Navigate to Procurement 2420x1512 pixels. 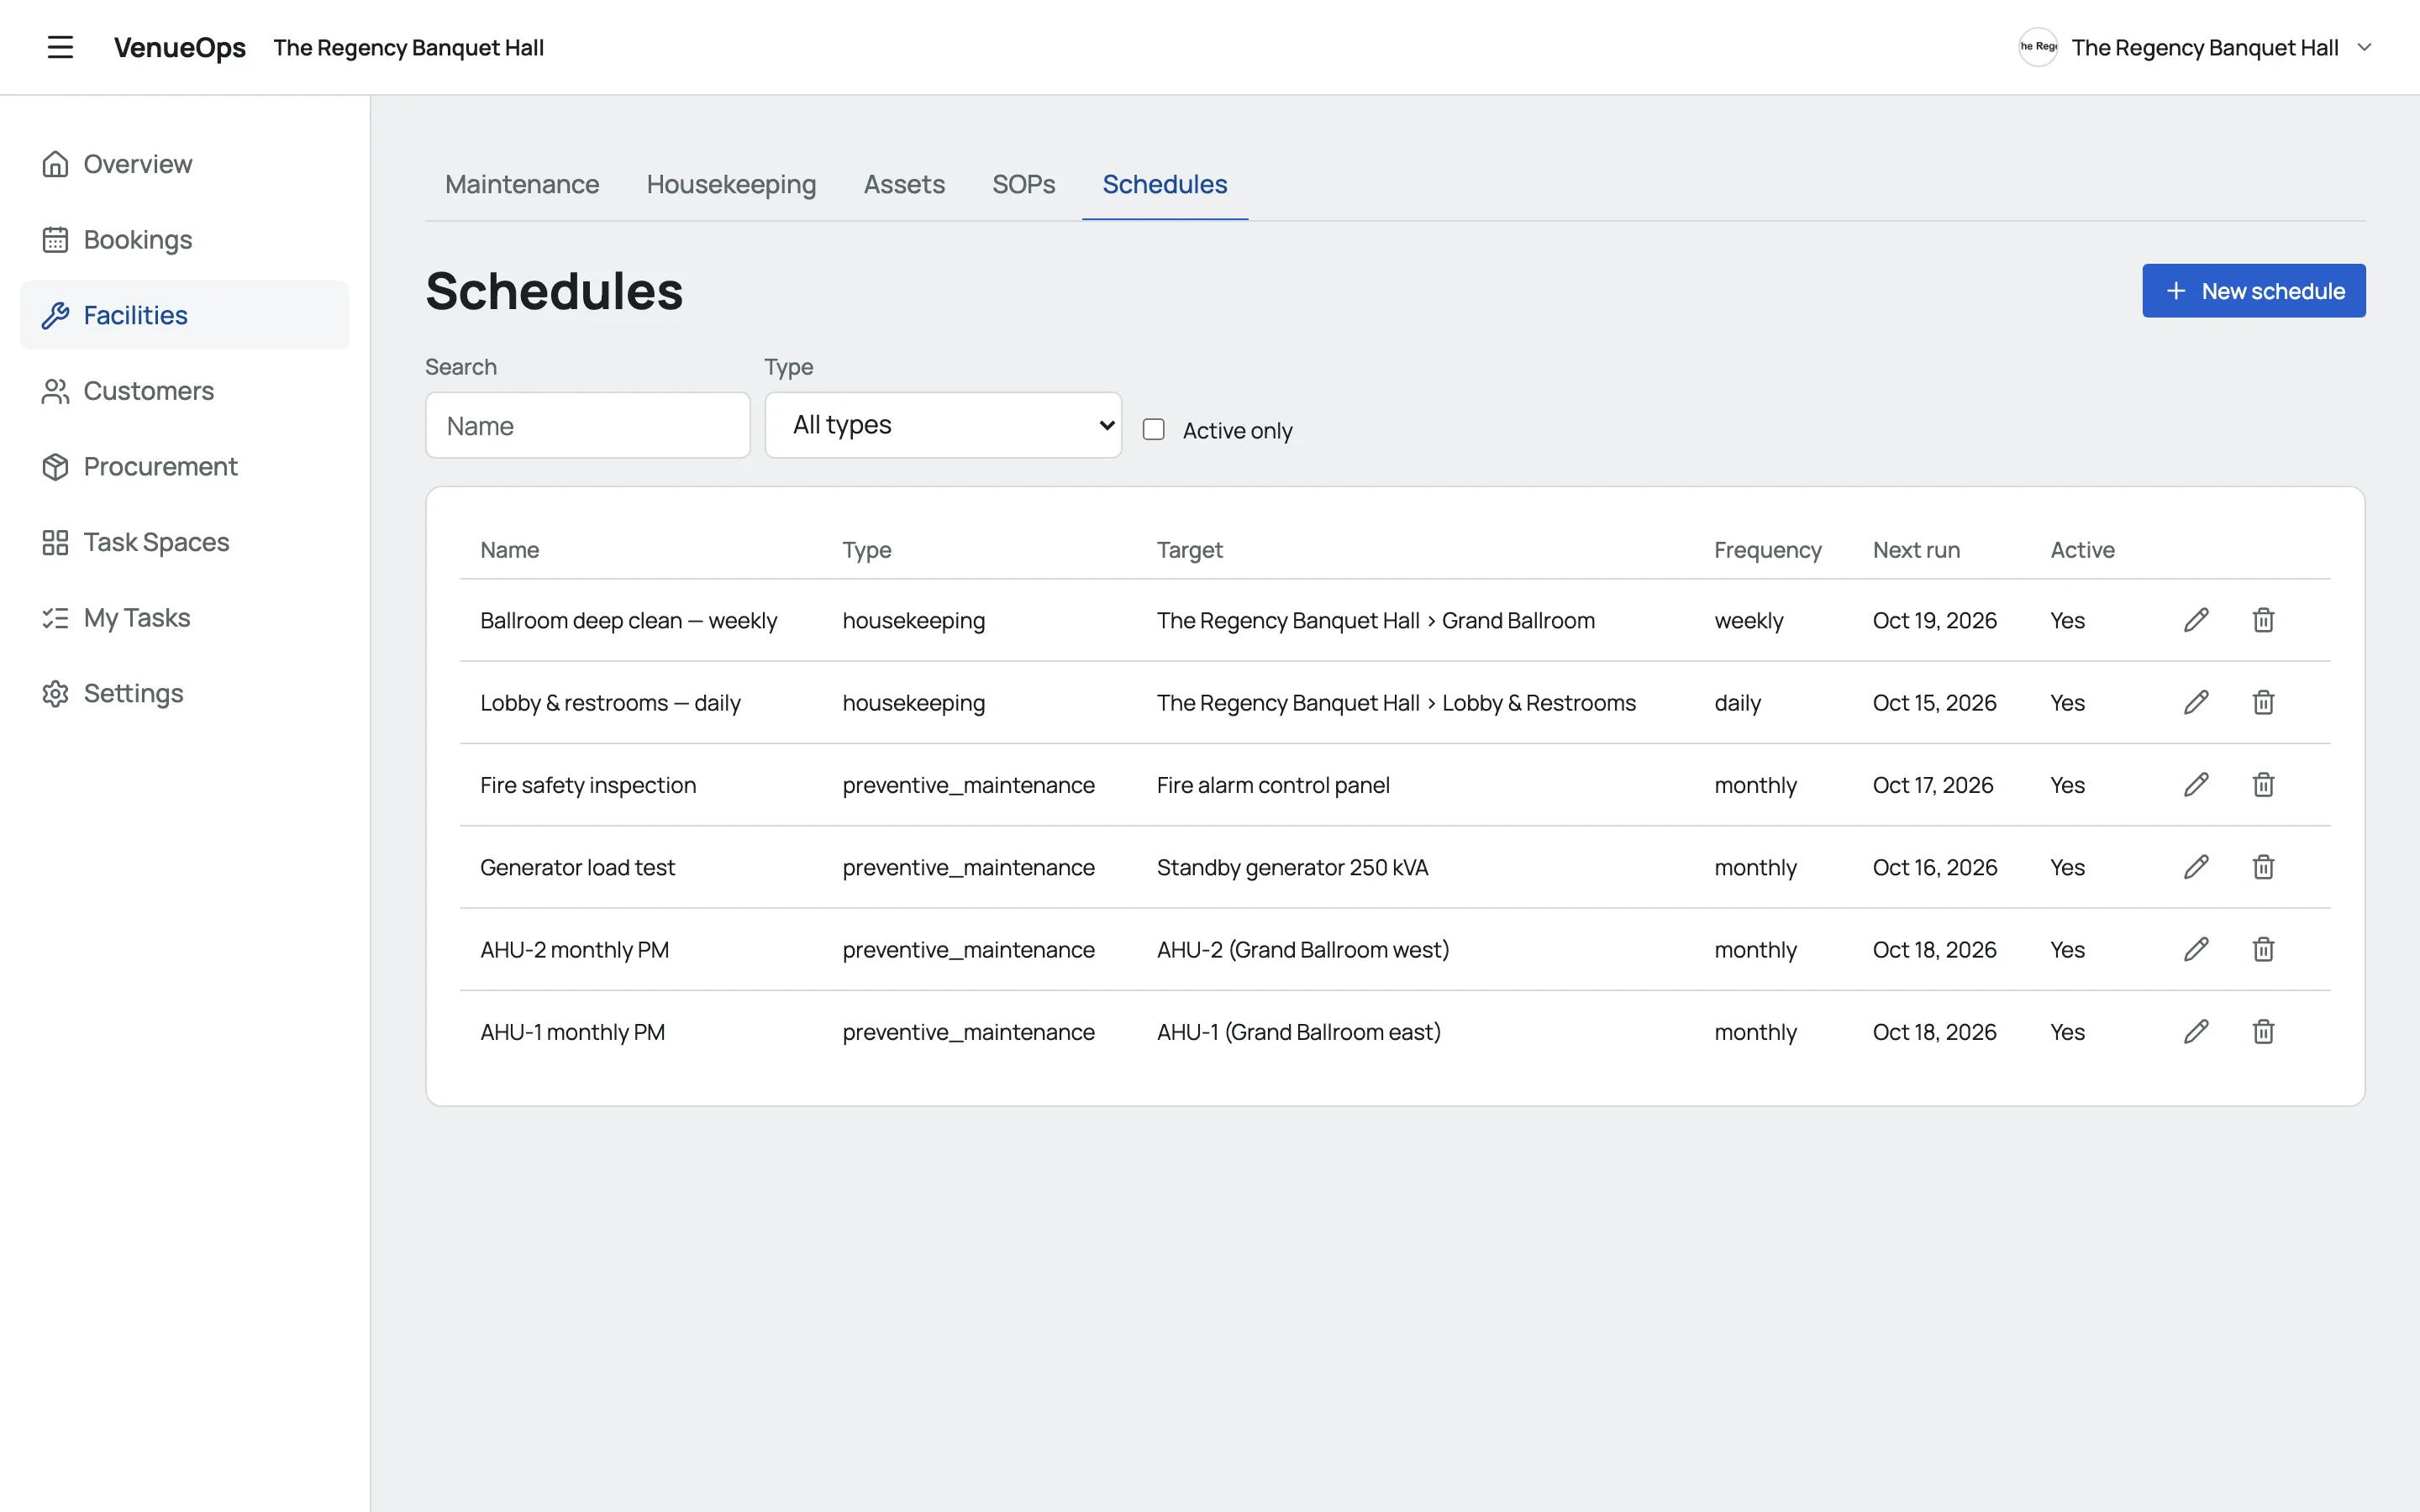[185, 466]
